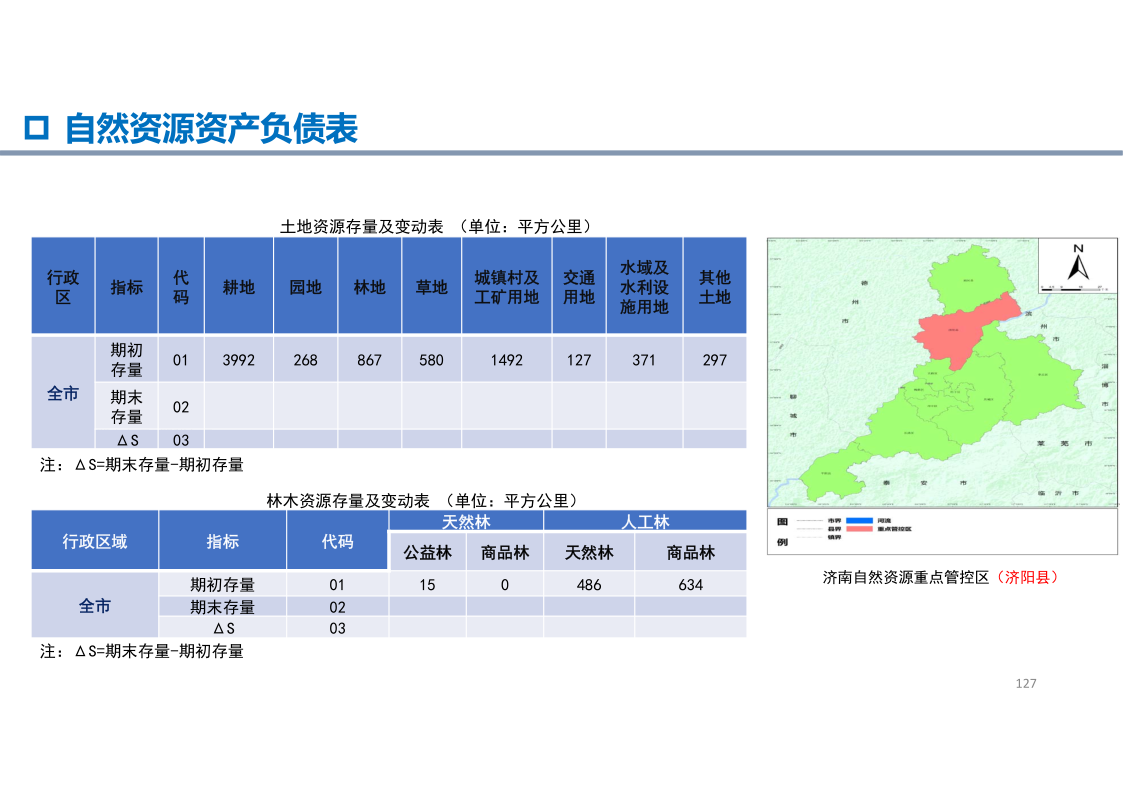Screen dimensions: 1123x794
Task: Click the forest table value 634
Action: click(x=691, y=585)
